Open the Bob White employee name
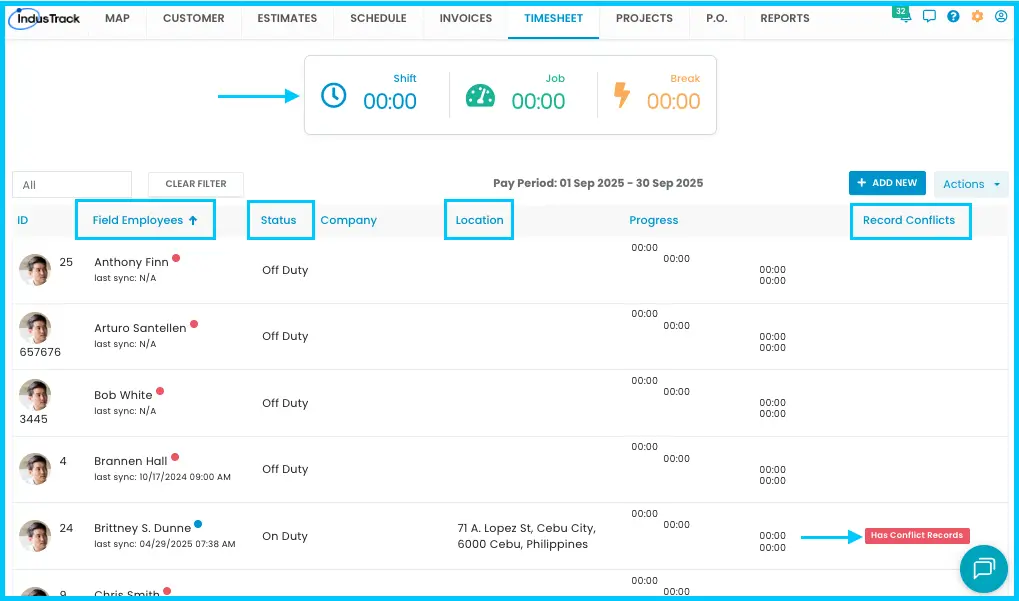This screenshot has height=601, width=1019. tap(123, 395)
